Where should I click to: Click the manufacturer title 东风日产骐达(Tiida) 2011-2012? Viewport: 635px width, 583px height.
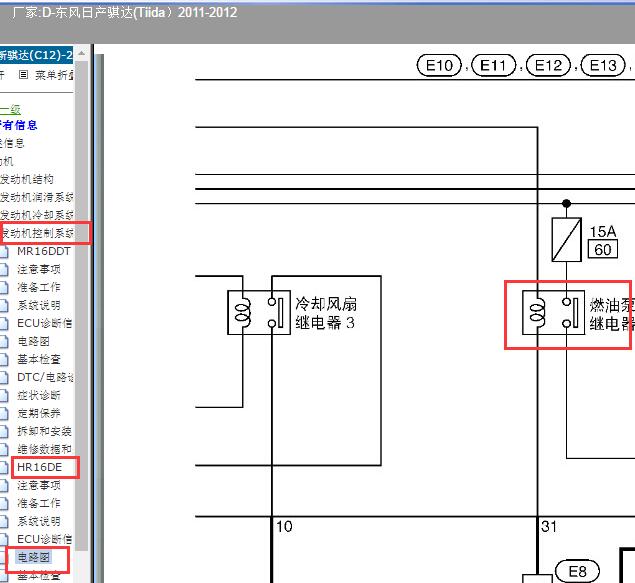(125, 13)
